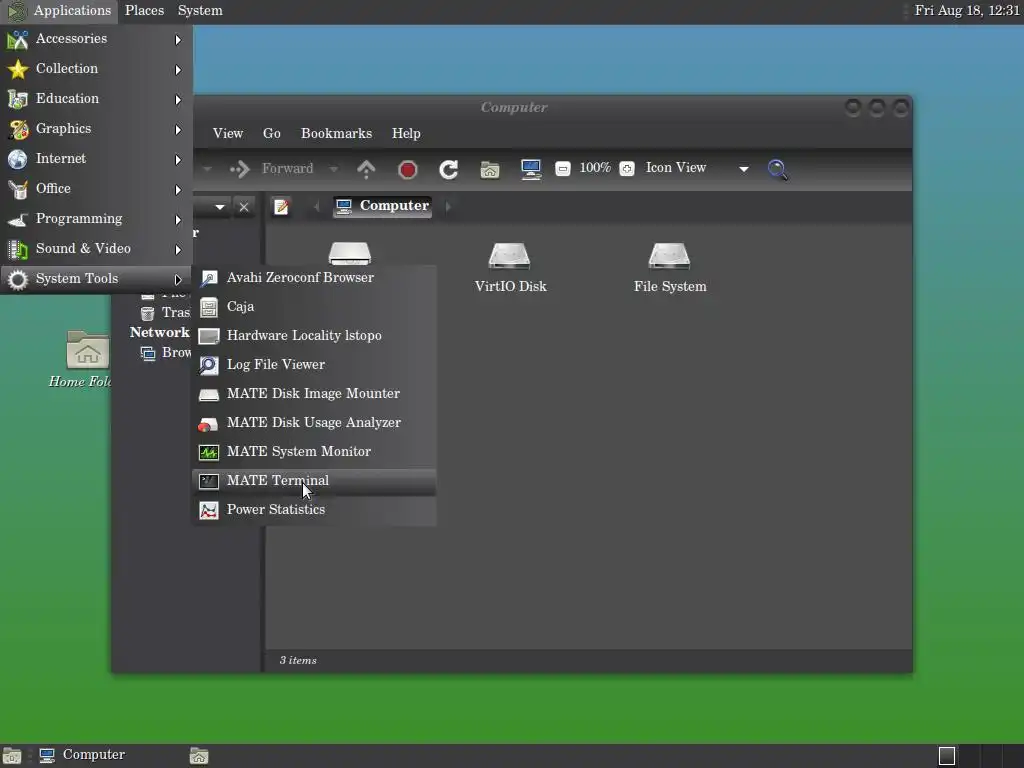
Task: Expand the Sound & Video submenu
Action: pyautogui.click(x=96, y=249)
